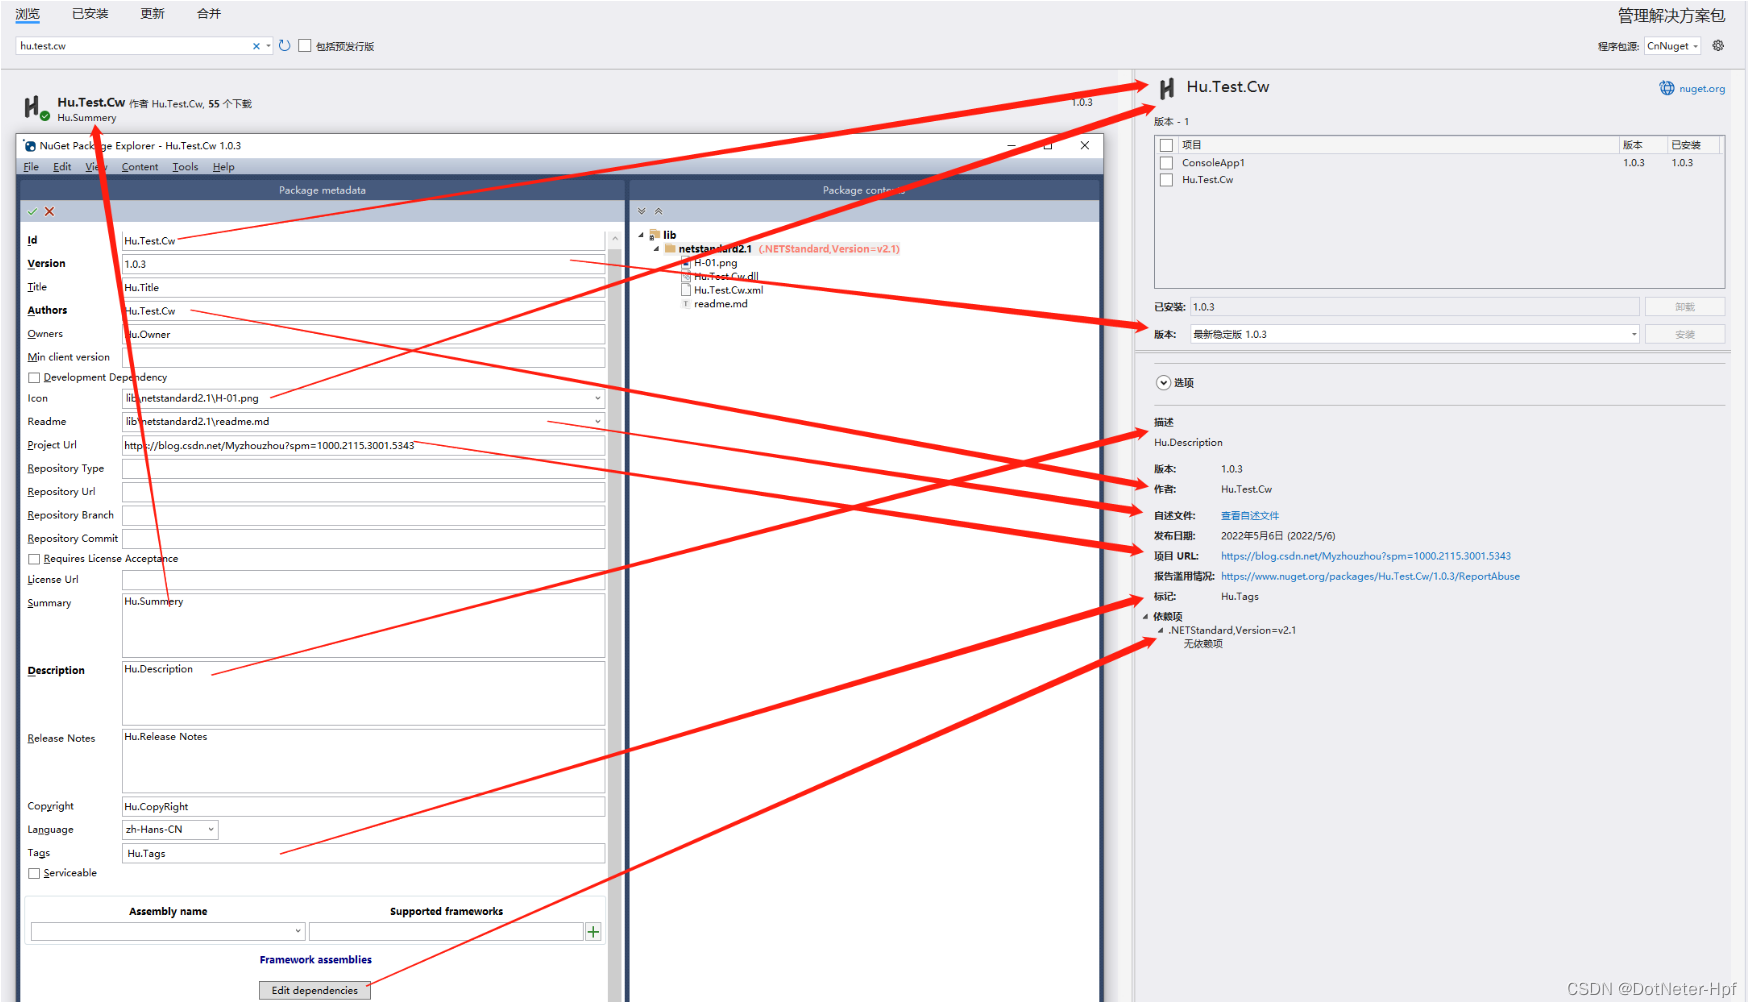Select the H-01.png file icon
This screenshot has width=1752, height=1007.
point(686,263)
